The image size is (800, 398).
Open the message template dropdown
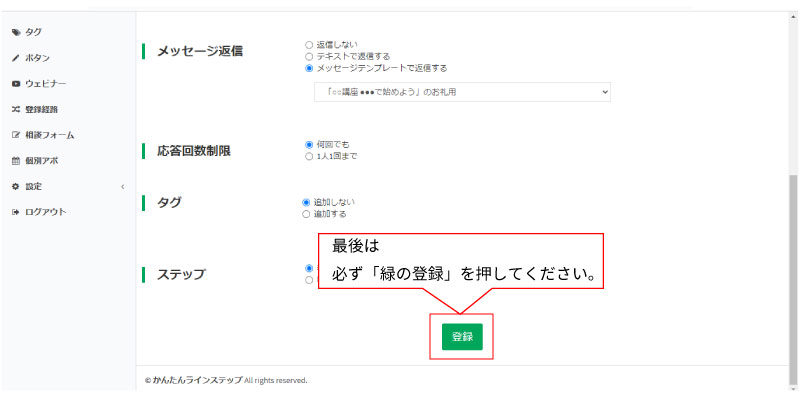(462, 92)
